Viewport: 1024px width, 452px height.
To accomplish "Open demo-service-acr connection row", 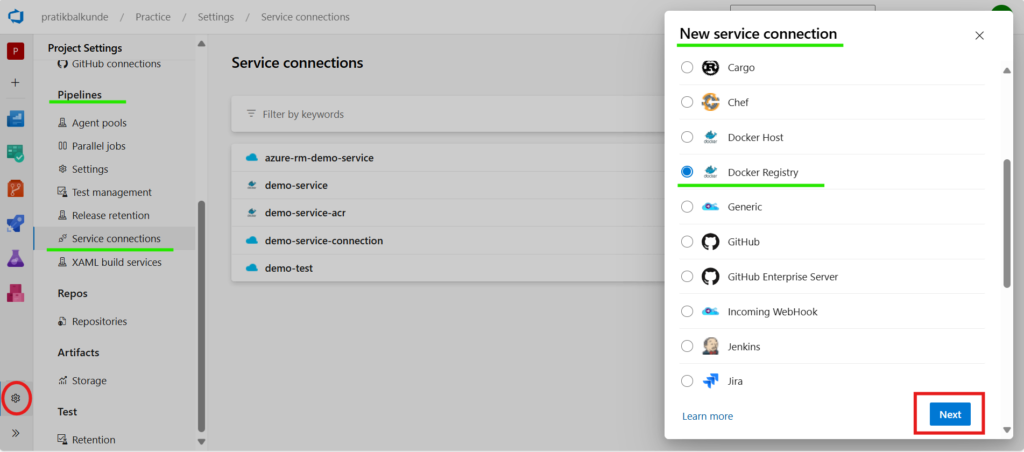I will click(448, 213).
